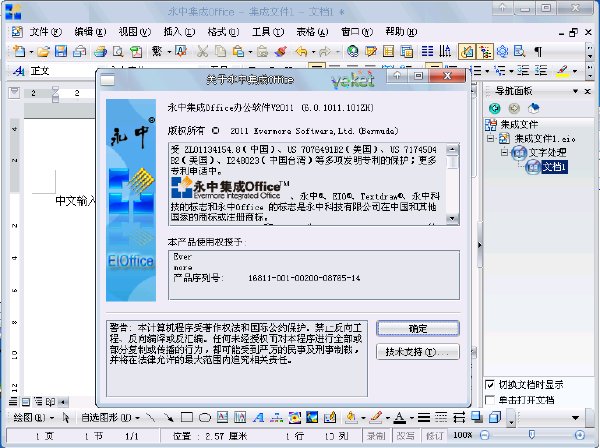
Task: Click the Redo arrow icon
Action: (324, 51)
